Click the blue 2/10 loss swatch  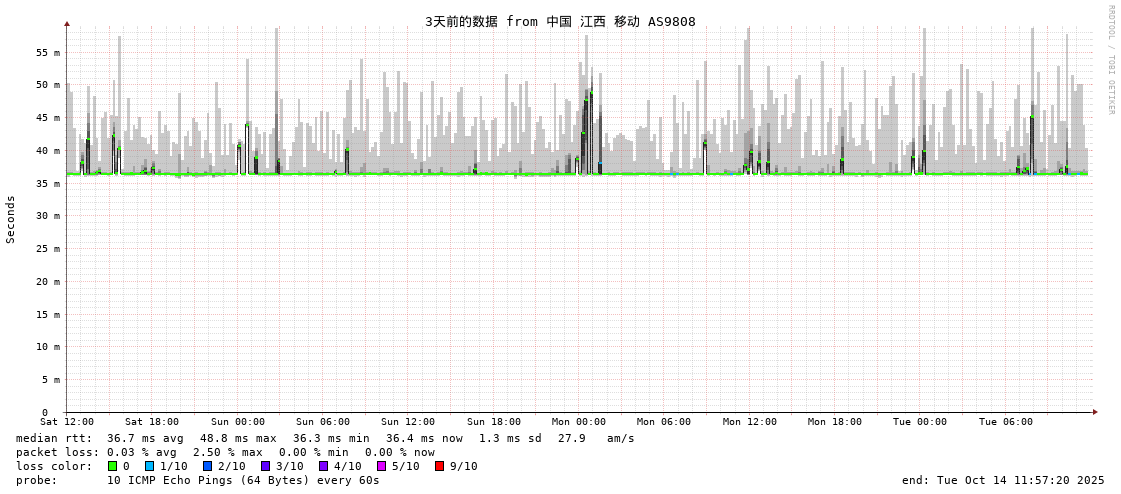coord(208,466)
